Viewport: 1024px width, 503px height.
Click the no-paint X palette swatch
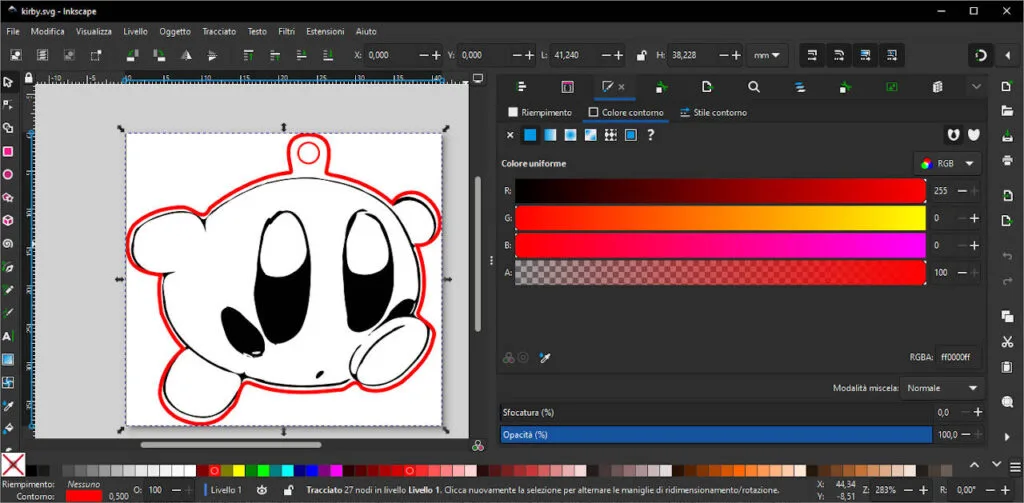click(13, 464)
